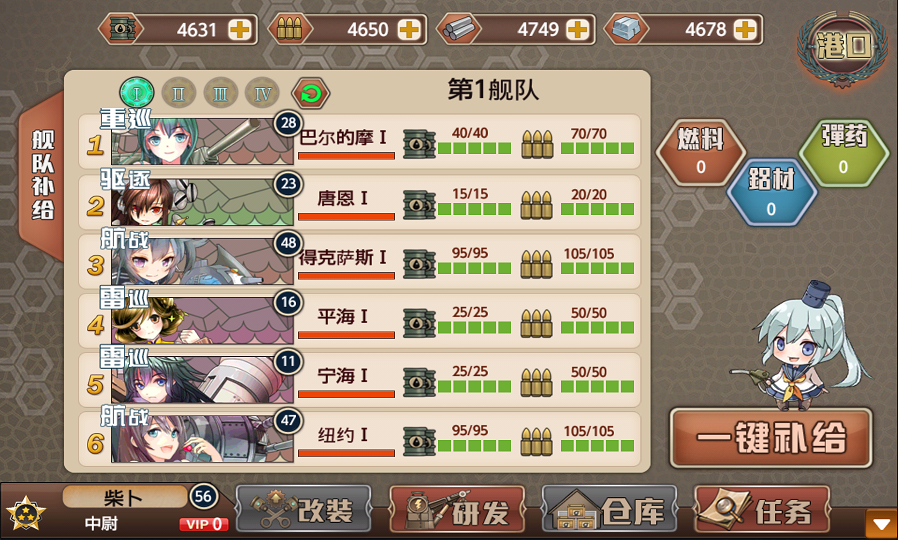Click 一键补给 one-click resupply button

(771, 438)
